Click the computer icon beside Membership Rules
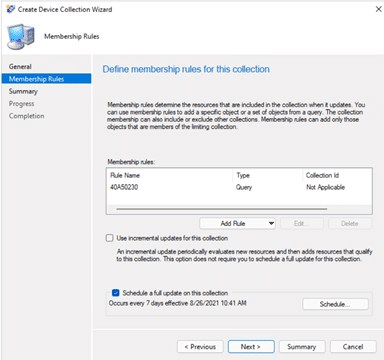The height and width of the screenshot is (360, 384). click(21, 37)
